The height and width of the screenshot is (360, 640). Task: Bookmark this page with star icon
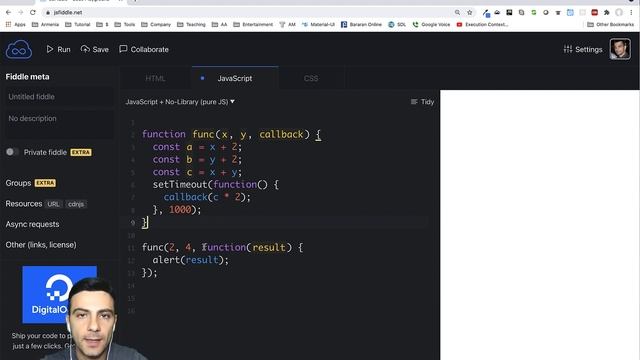pyautogui.click(x=470, y=13)
